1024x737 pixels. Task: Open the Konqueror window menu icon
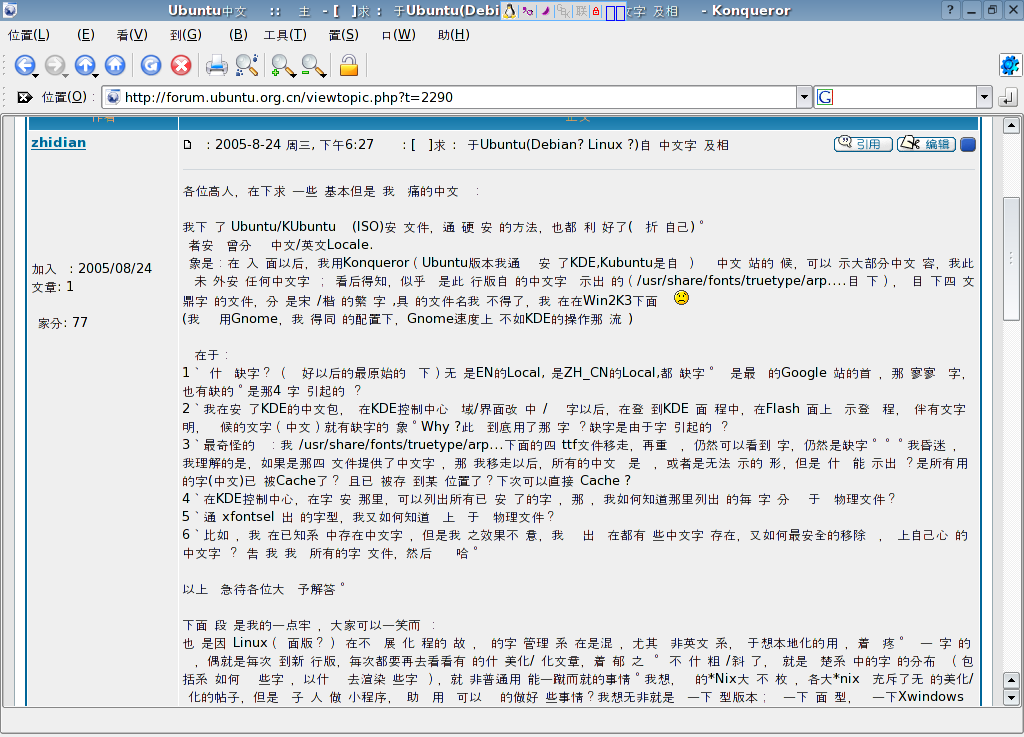point(10,10)
